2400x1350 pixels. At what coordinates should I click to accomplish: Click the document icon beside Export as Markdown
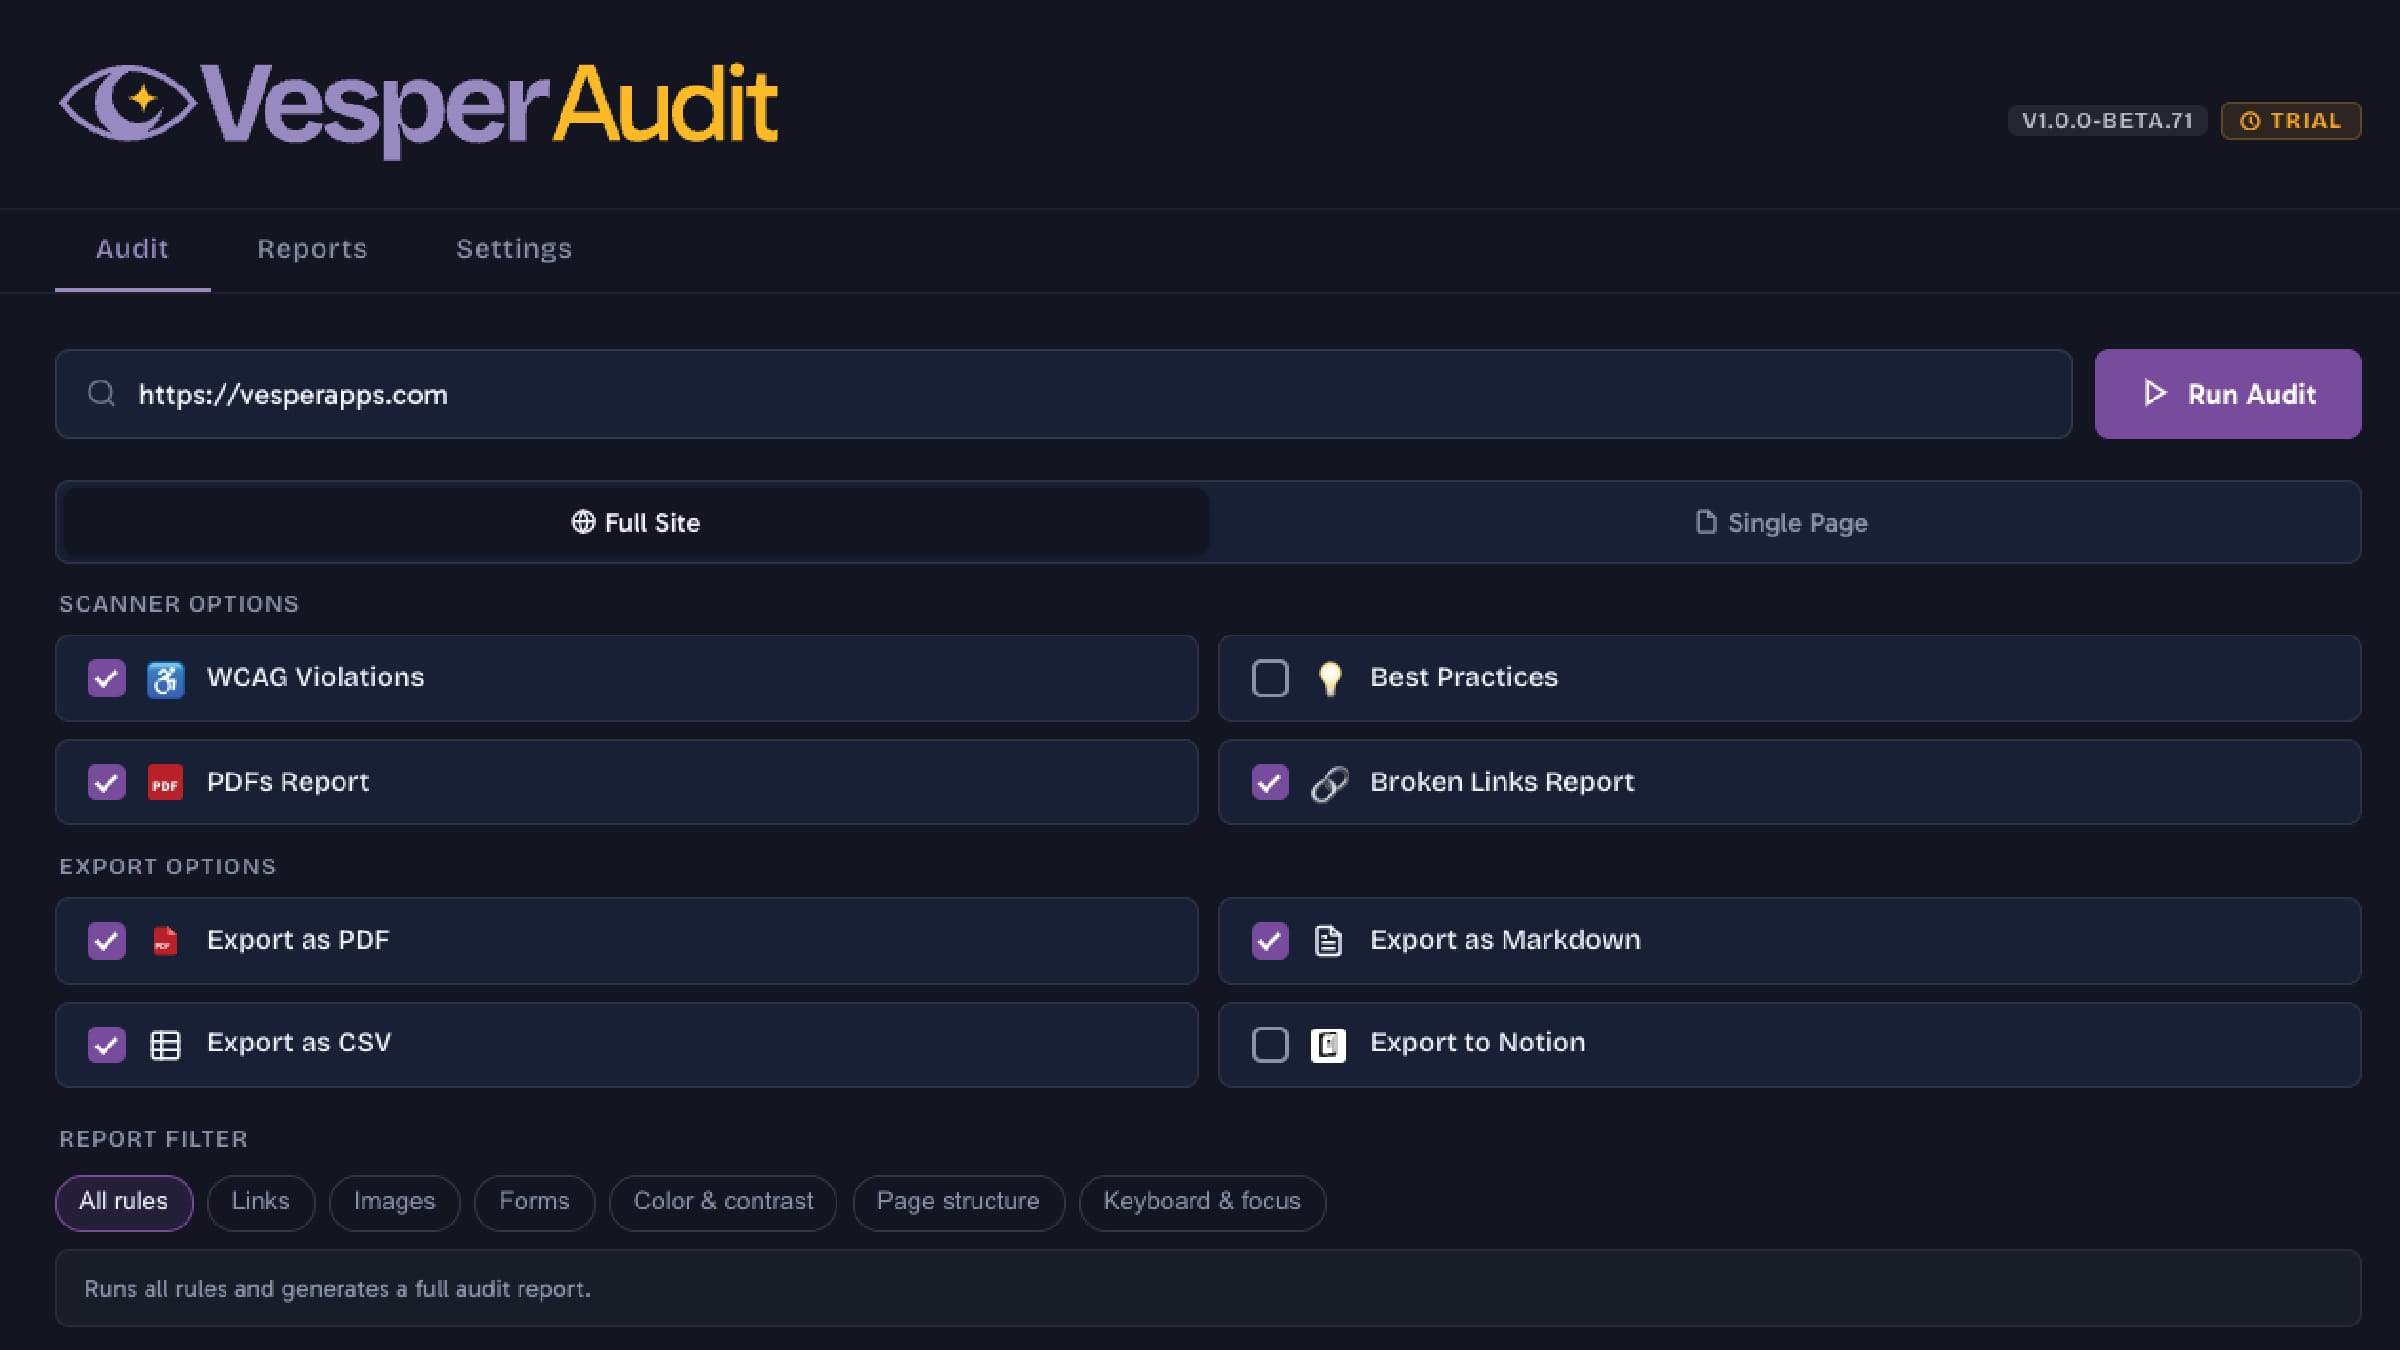pyautogui.click(x=1328, y=941)
